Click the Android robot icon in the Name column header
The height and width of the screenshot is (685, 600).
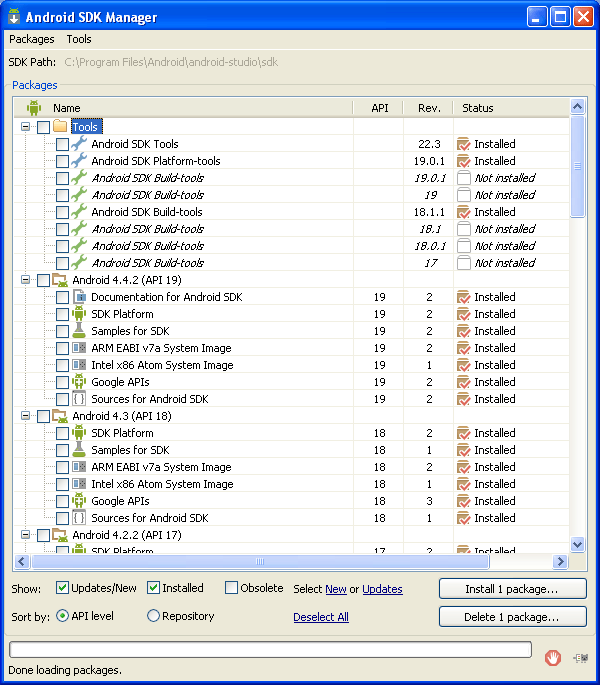pyautogui.click(x=34, y=107)
